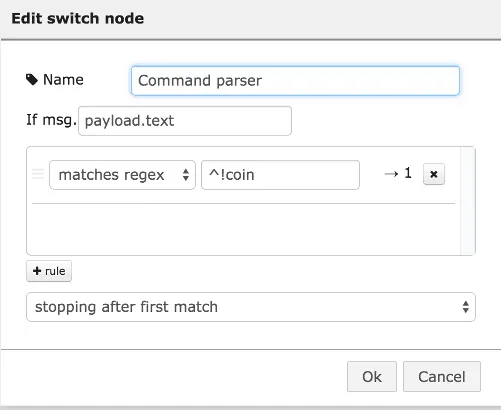Open the matches regex rule type dropdown
The image size is (501, 410).
click(x=122, y=175)
